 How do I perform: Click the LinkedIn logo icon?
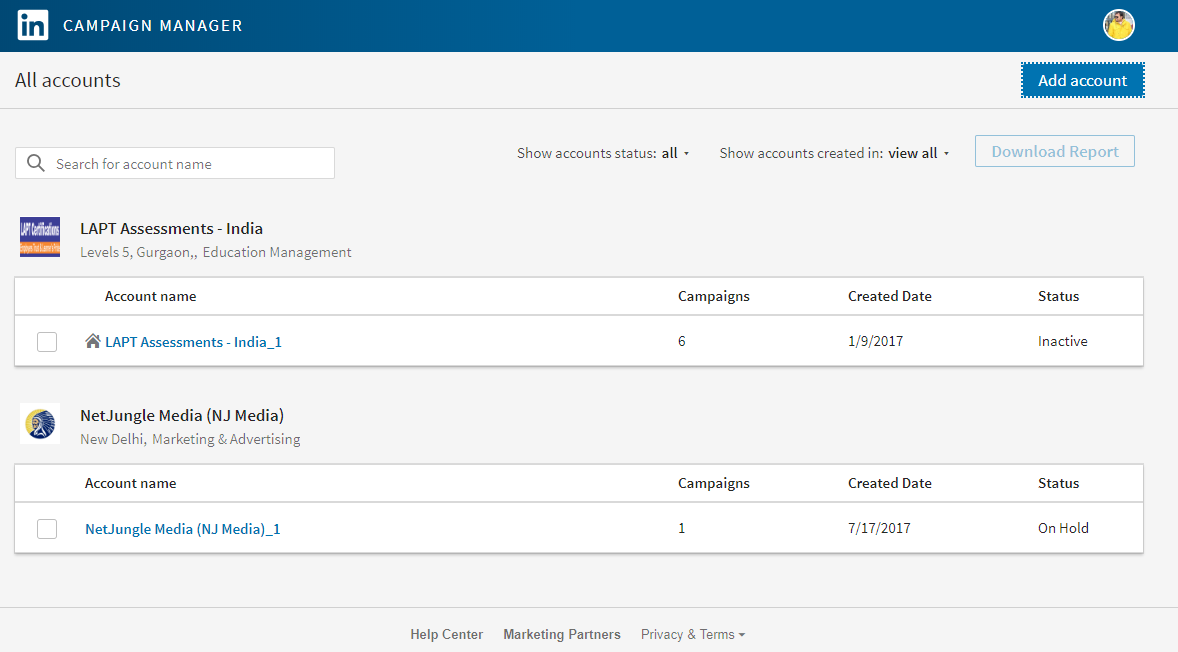(33, 26)
